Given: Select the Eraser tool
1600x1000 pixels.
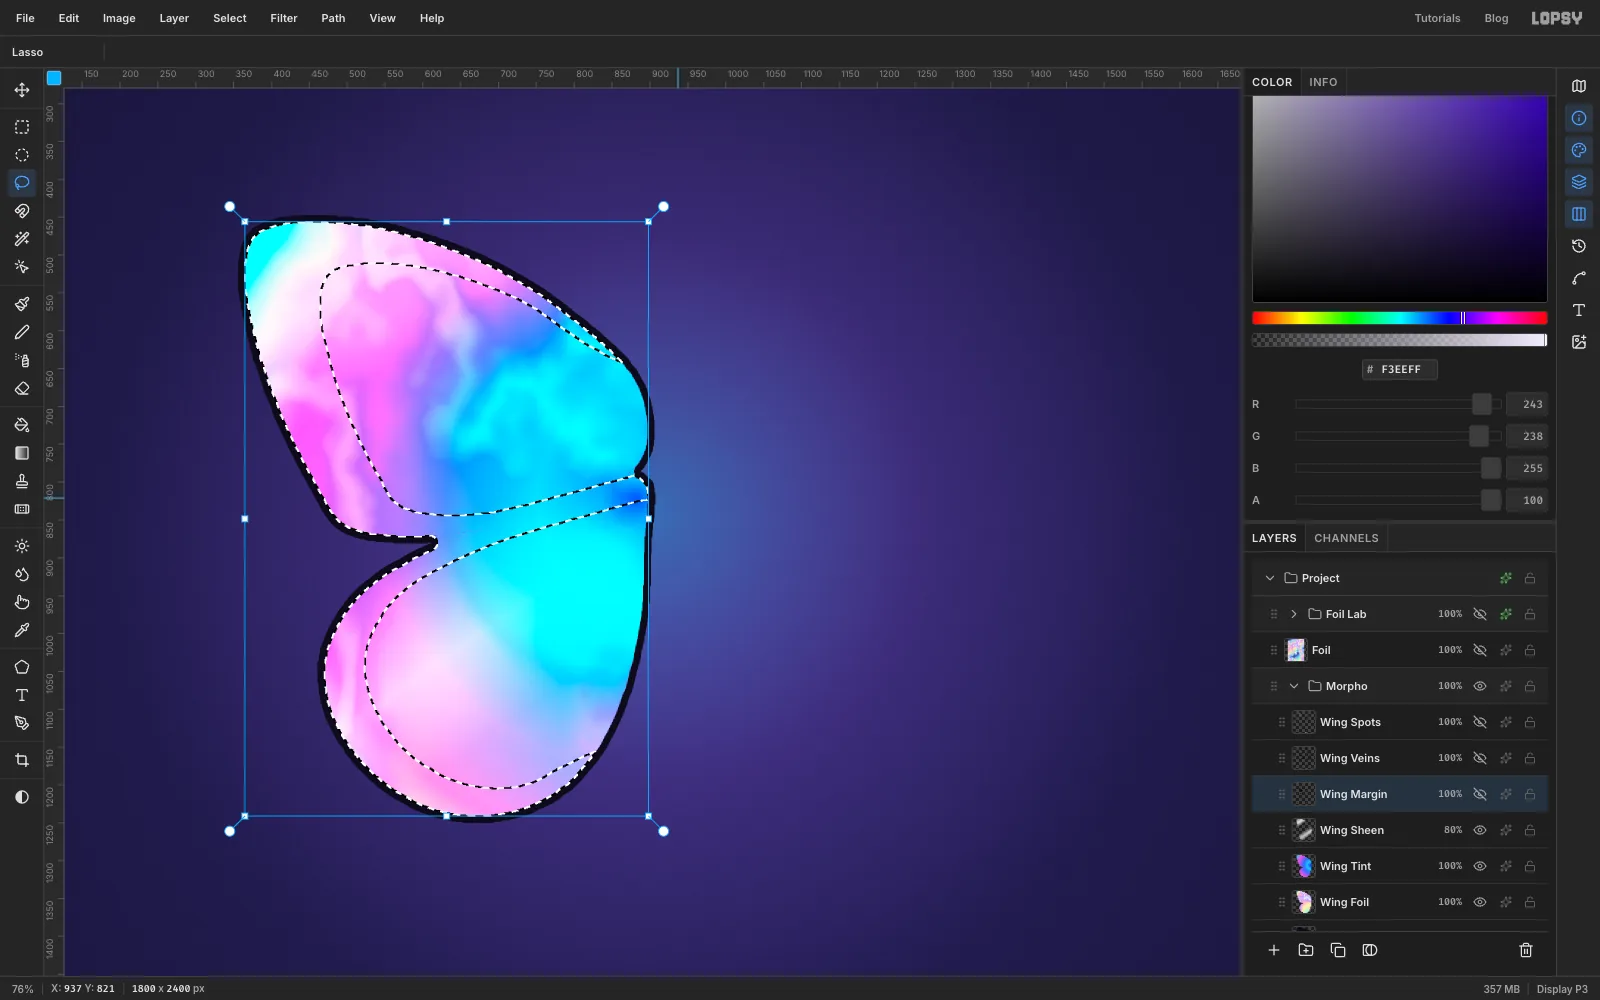Looking at the screenshot, I should coord(22,388).
